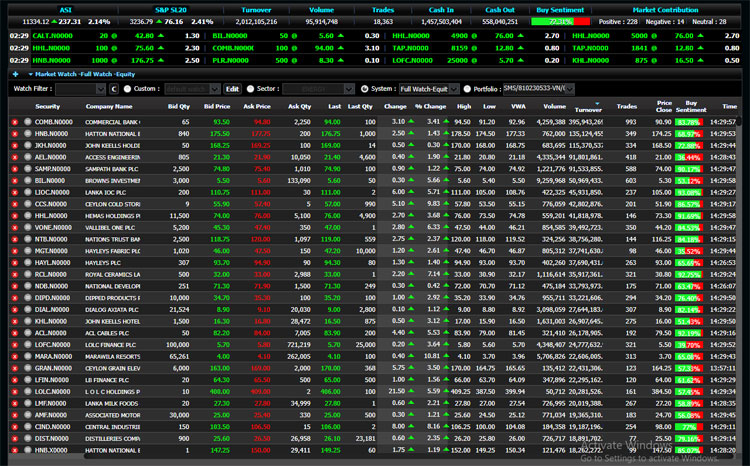Remove DIAL.N0000 using red X icon
The image size is (750, 466).
pos(15,310)
